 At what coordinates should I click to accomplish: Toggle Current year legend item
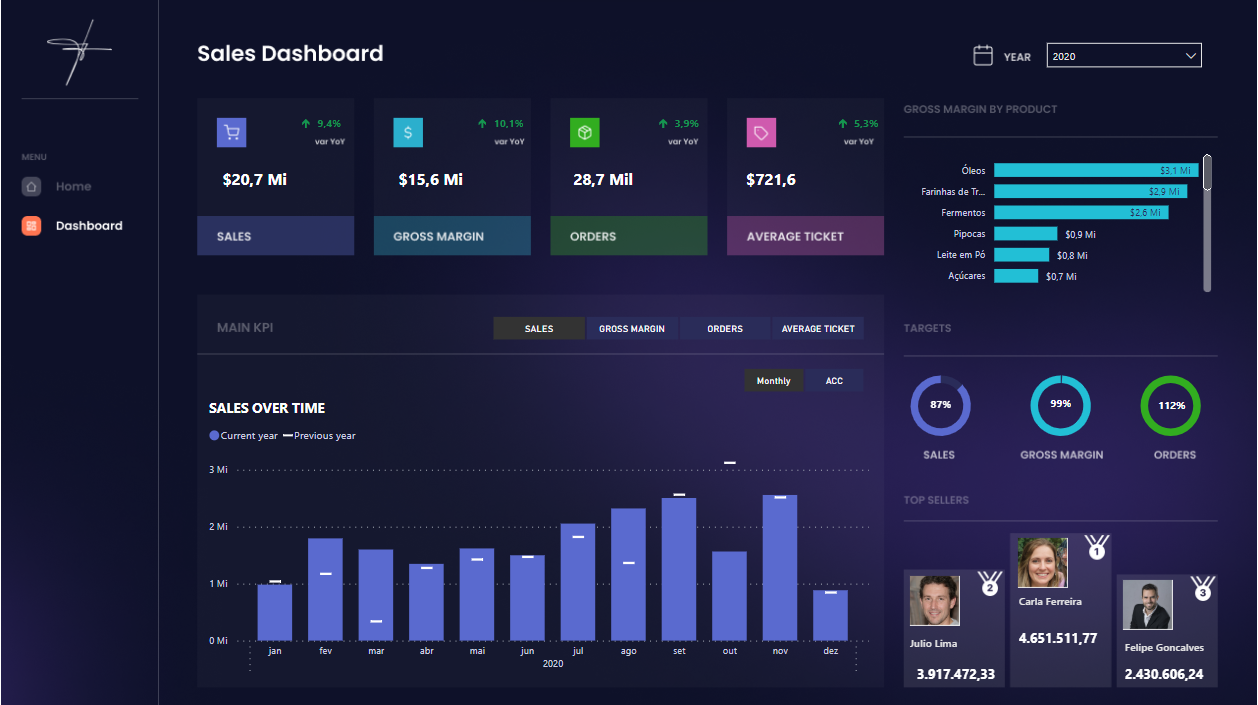click(244, 436)
